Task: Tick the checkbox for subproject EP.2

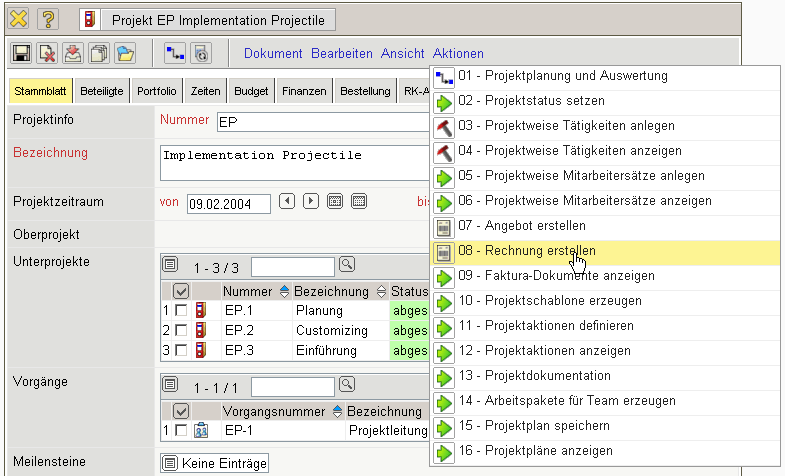Action: click(181, 330)
